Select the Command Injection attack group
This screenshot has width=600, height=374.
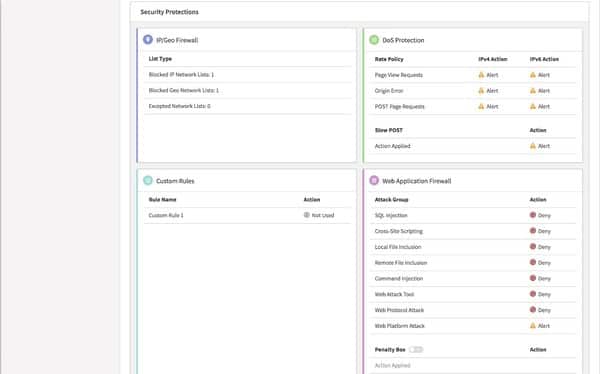click(399, 278)
